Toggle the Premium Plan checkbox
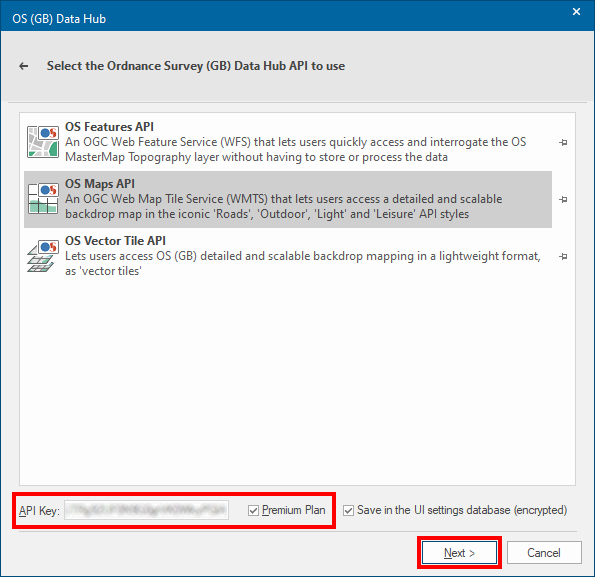 pos(253,510)
